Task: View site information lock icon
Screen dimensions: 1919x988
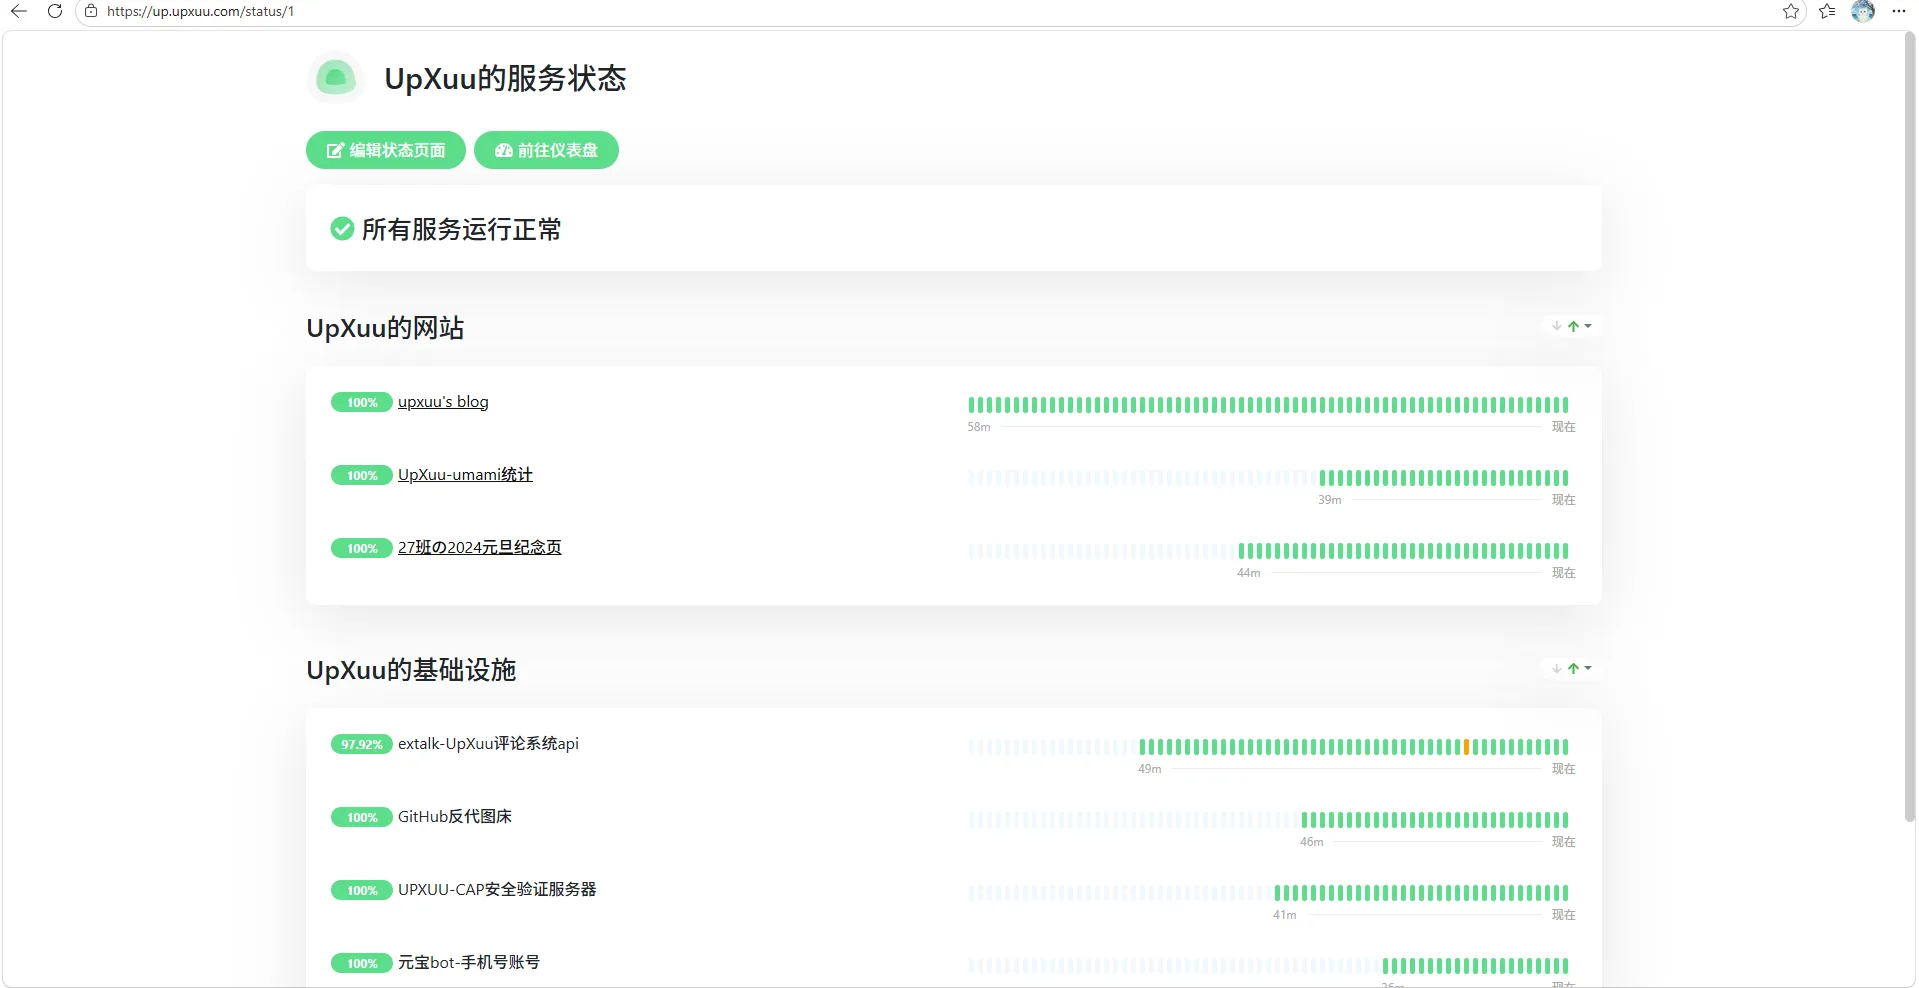Action: (91, 11)
